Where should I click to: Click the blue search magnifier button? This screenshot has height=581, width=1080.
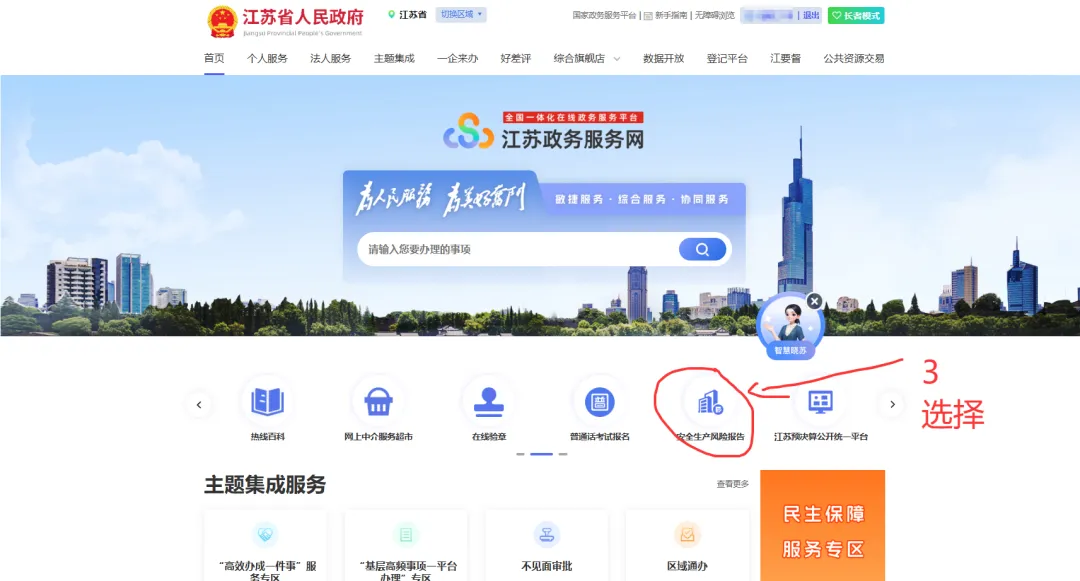click(702, 249)
